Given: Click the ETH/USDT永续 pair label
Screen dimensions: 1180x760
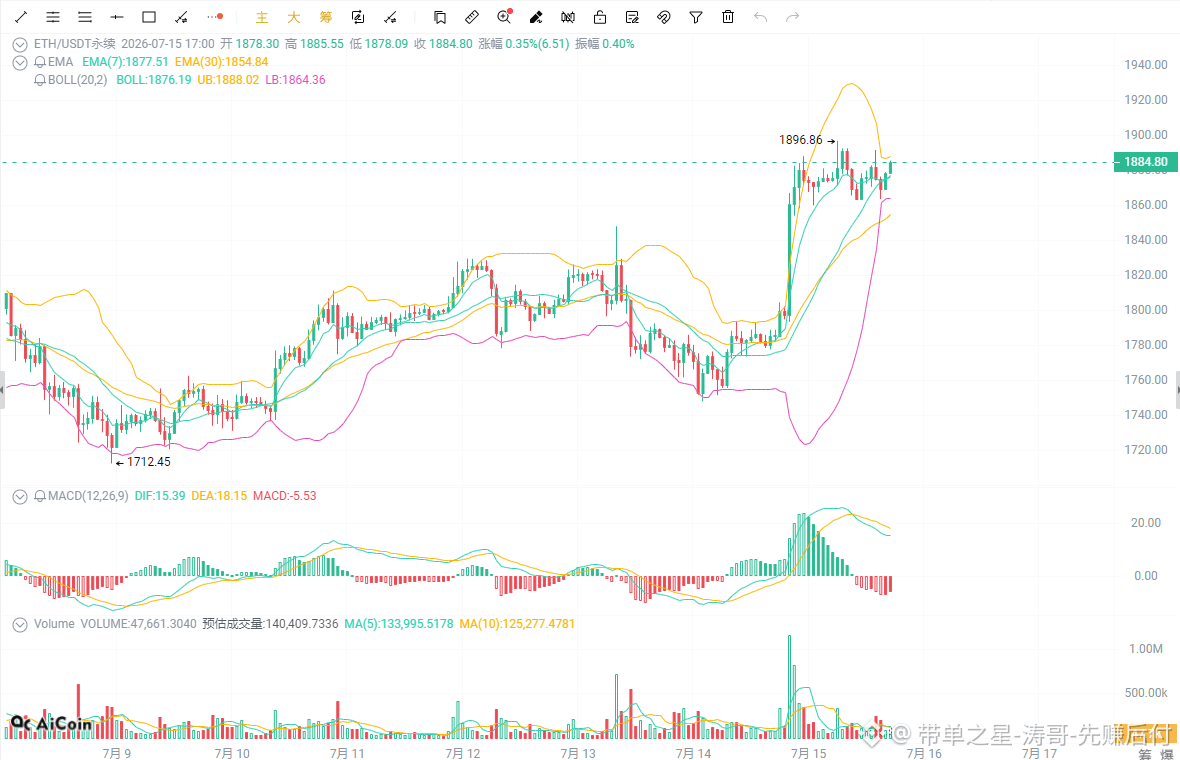Looking at the screenshot, I should pos(75,44).
